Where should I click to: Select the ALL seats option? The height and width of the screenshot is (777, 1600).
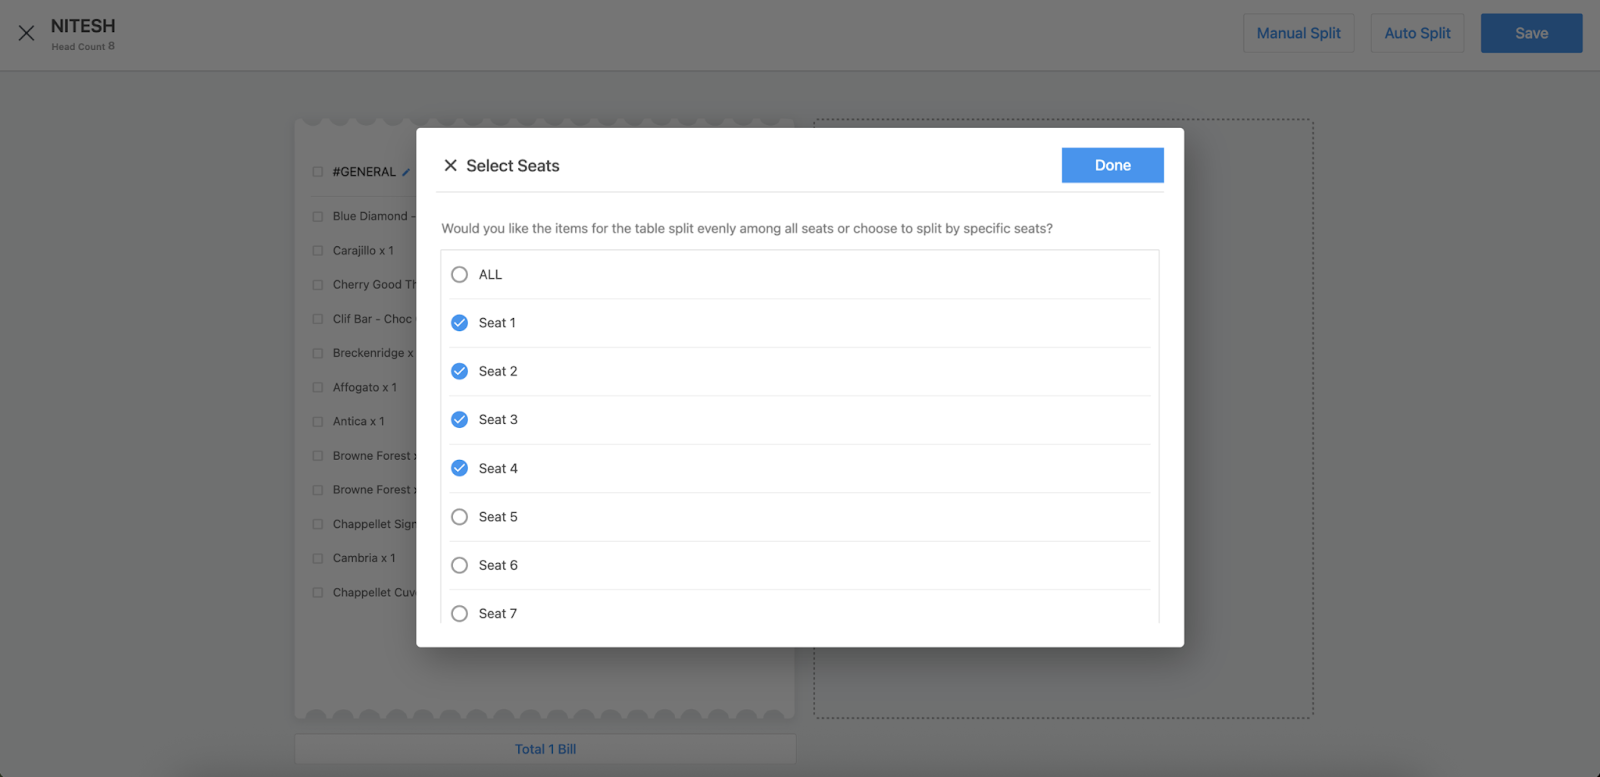pos(459,275)
